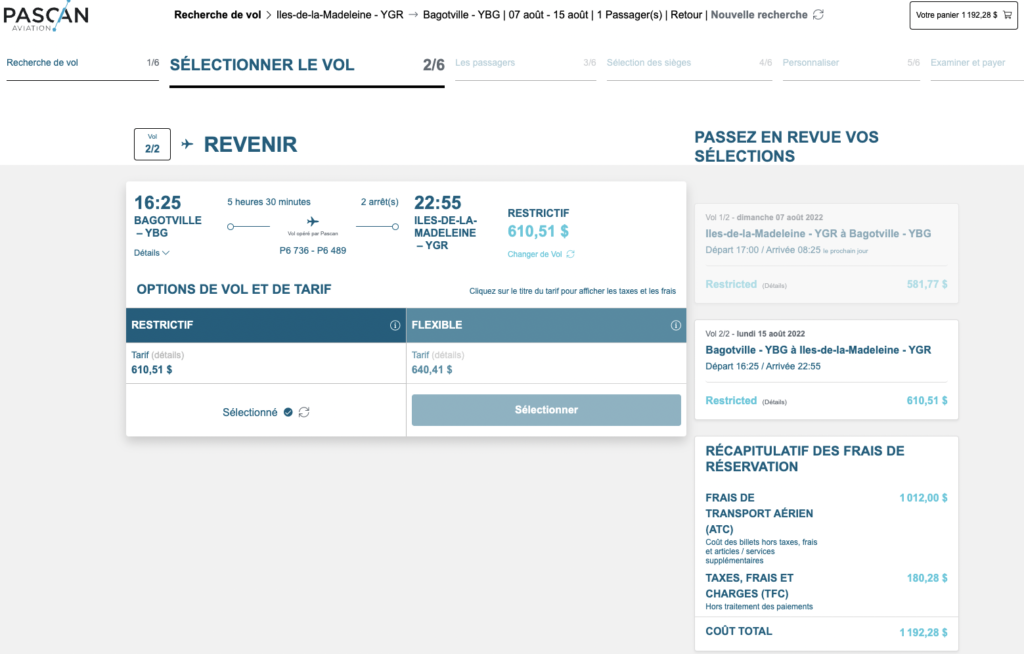Click the refresh icon beside Sélectionné
The height and width of the screenshot is (654, 1024).
point(304,412)
